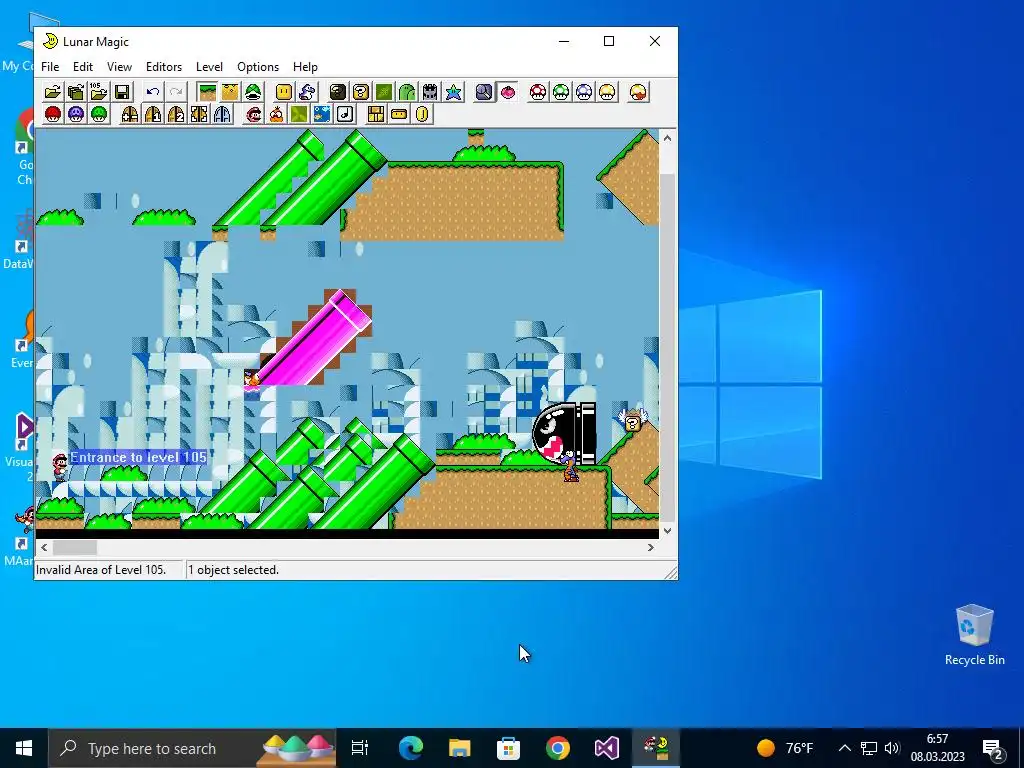Click '1 object selected.' in status bar

(233, 569)
